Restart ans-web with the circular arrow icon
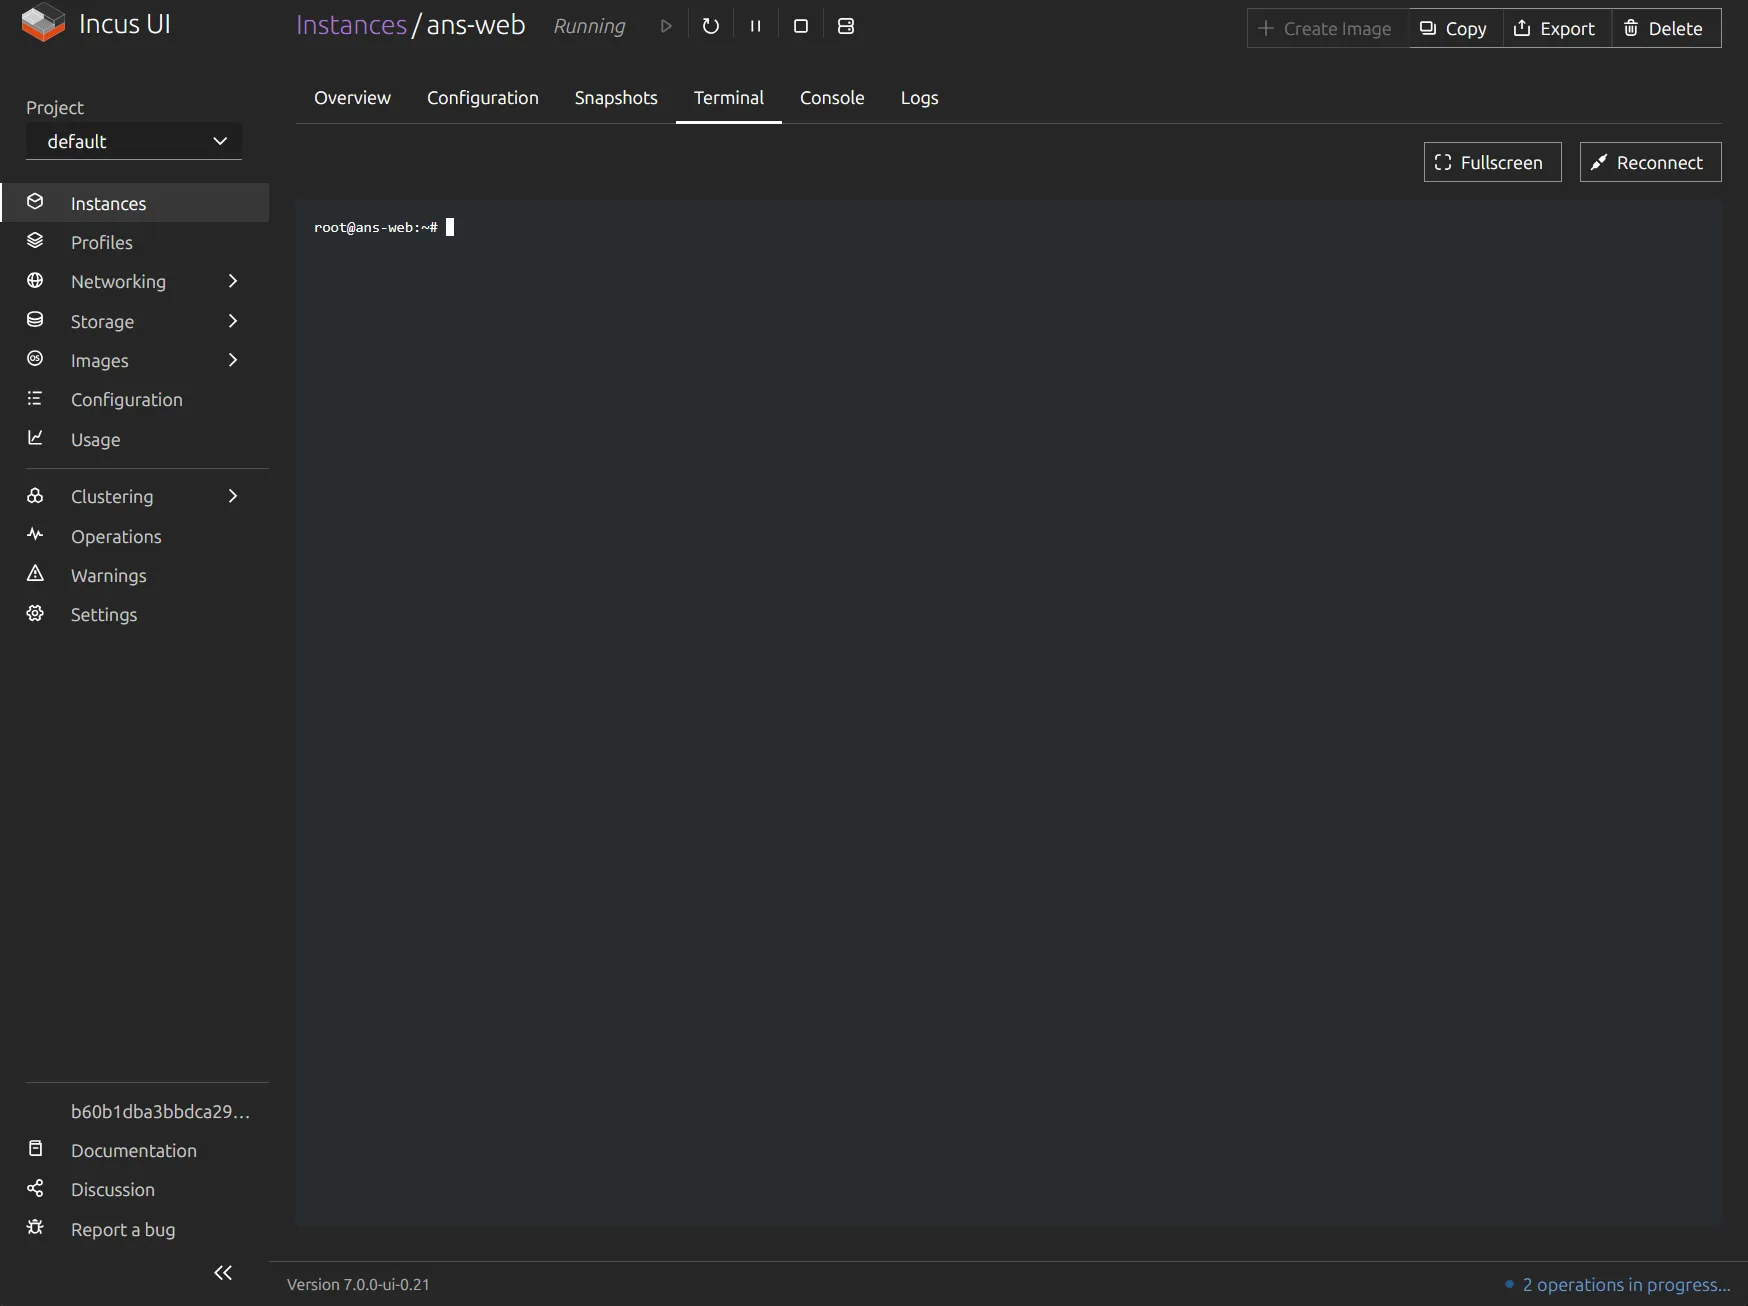Viewport: 1748px width, 1306px height. point(711,26)
